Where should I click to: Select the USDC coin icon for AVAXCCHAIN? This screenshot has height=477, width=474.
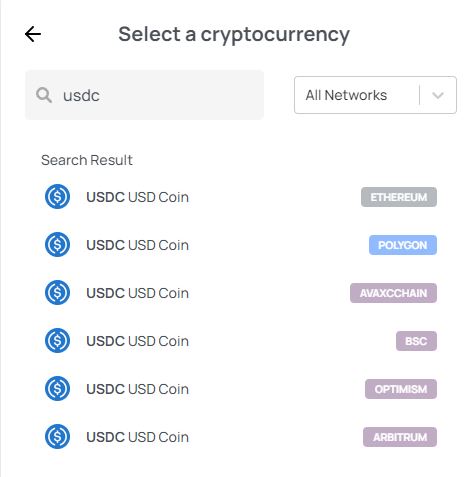pos(58,293)
